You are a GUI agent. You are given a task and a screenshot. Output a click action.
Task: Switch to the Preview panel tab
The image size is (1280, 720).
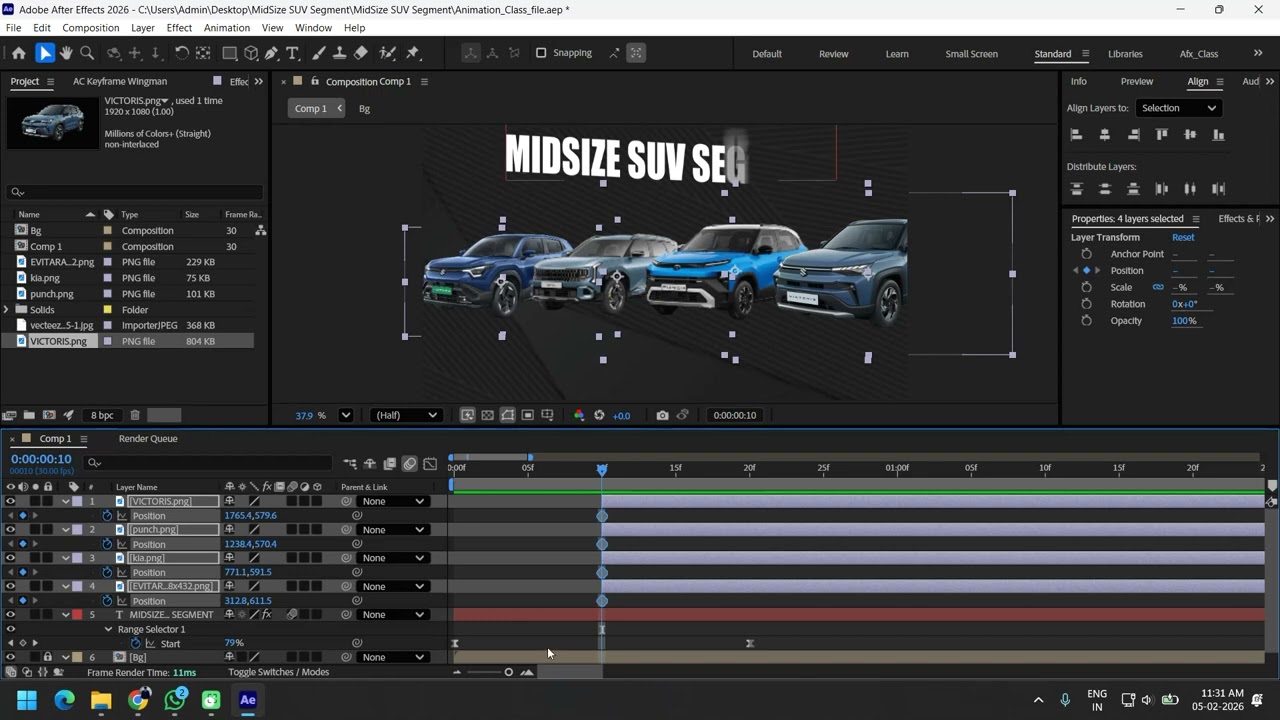[1136, 81]
